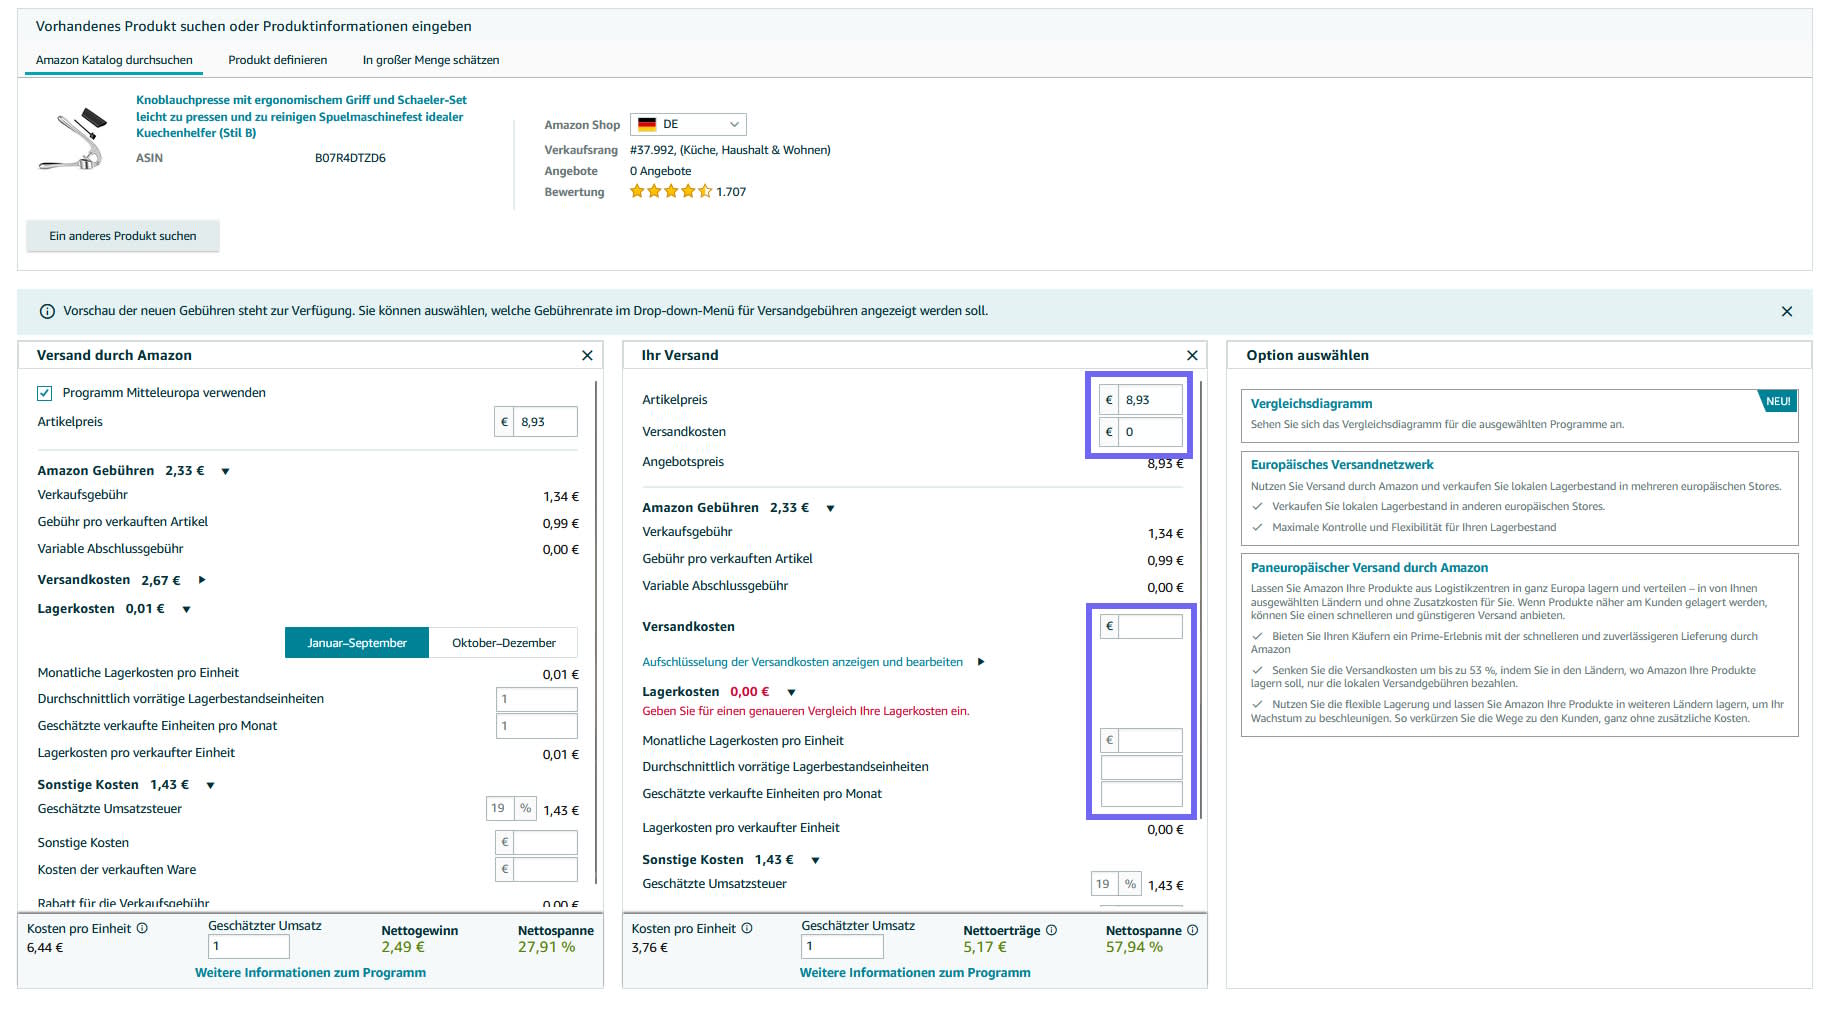The width and height of the screenshot is (1835, 1023).
Task: Click Nettospanne value 57,94 %
Action: [x=1134, y=947]
